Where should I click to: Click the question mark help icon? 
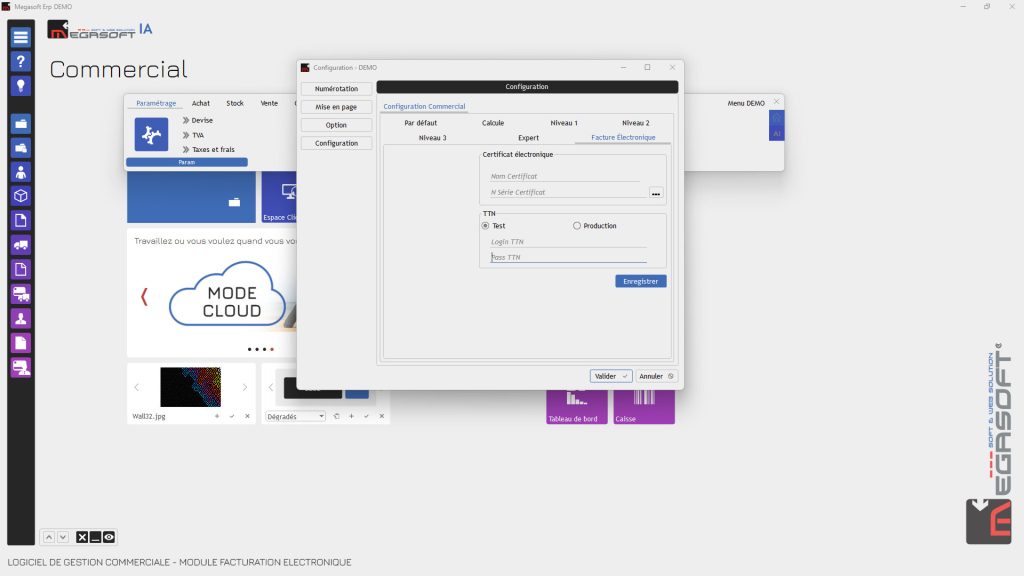pyautogui.click(x=21, y=61)
